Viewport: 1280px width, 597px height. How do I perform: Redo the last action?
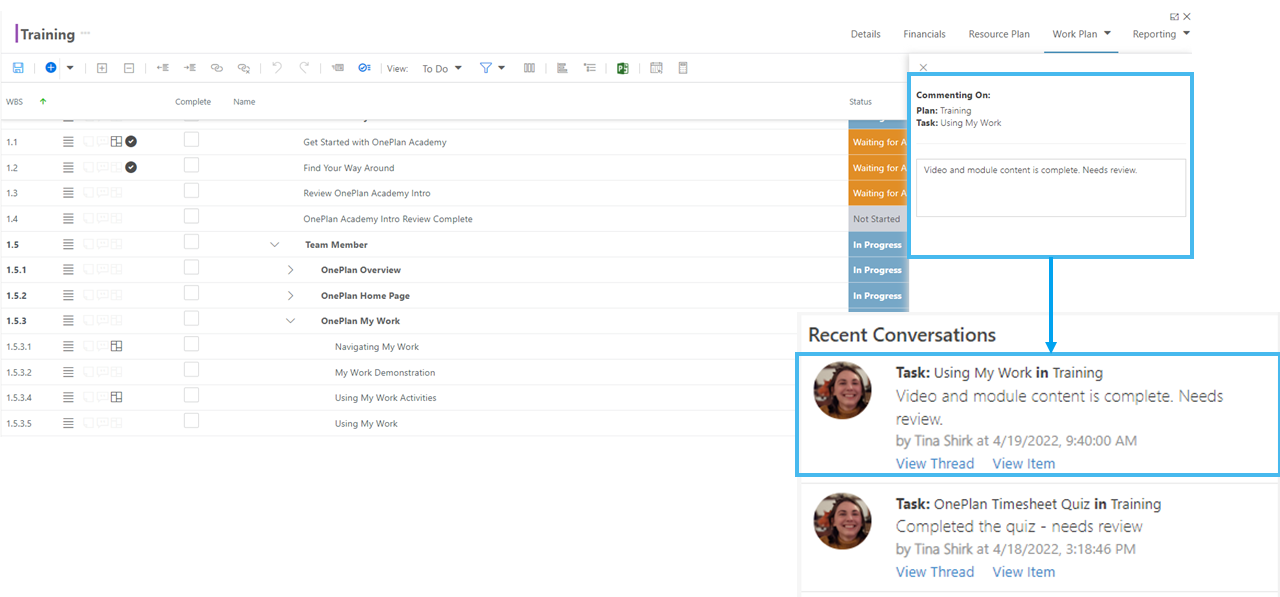pos(304,68)
